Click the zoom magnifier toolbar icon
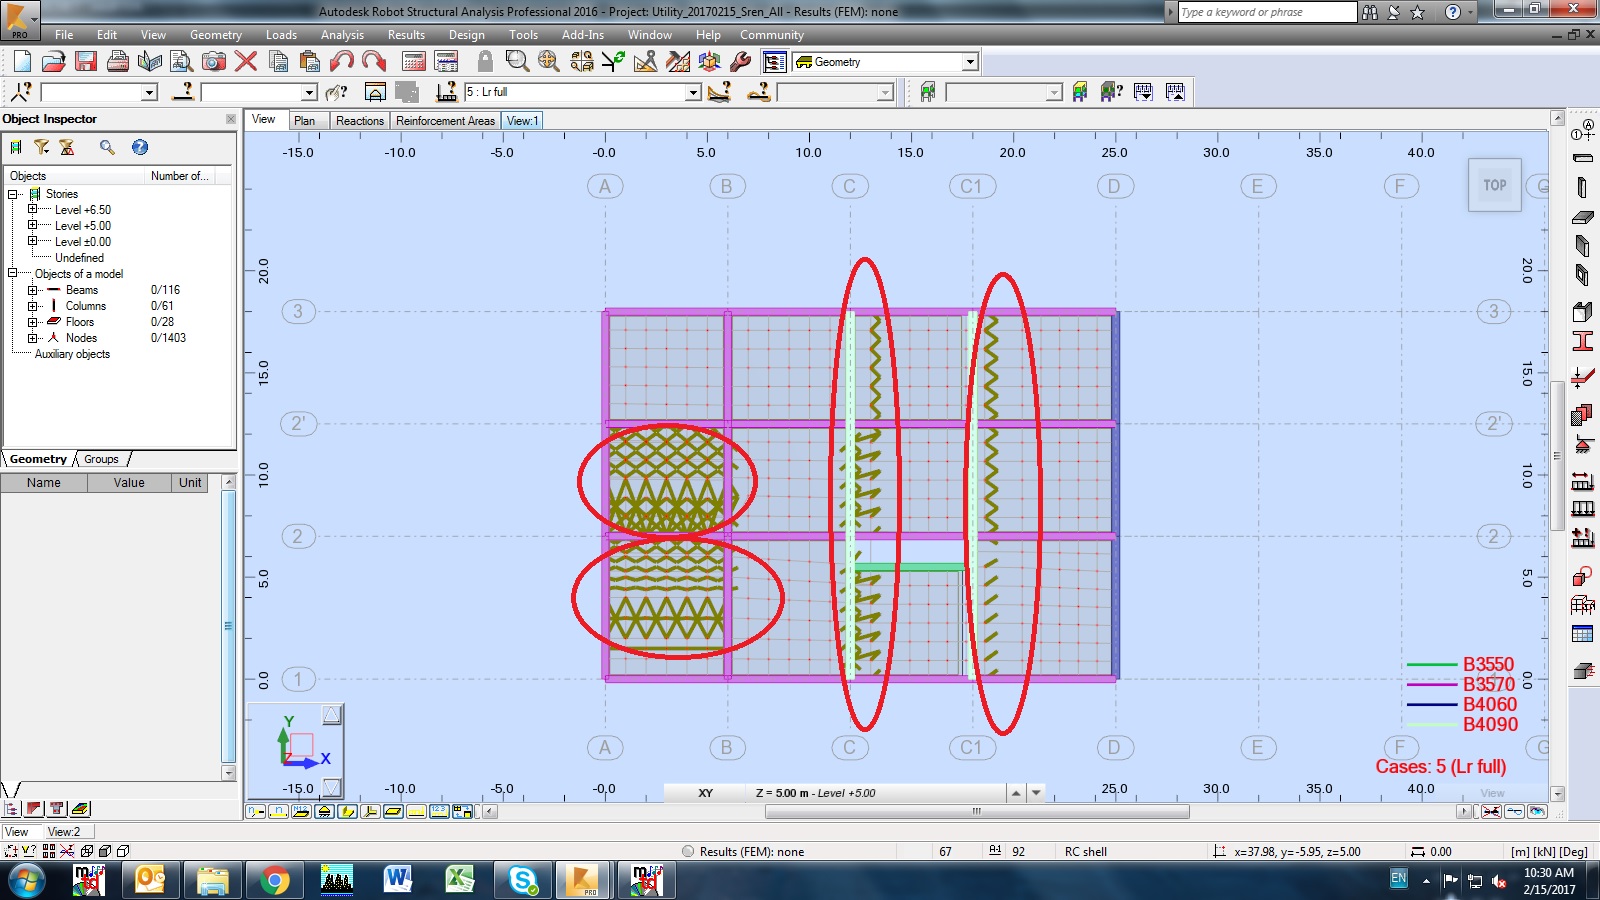Viewport: 1600px width, 900px height. click(x=517, y=62)
